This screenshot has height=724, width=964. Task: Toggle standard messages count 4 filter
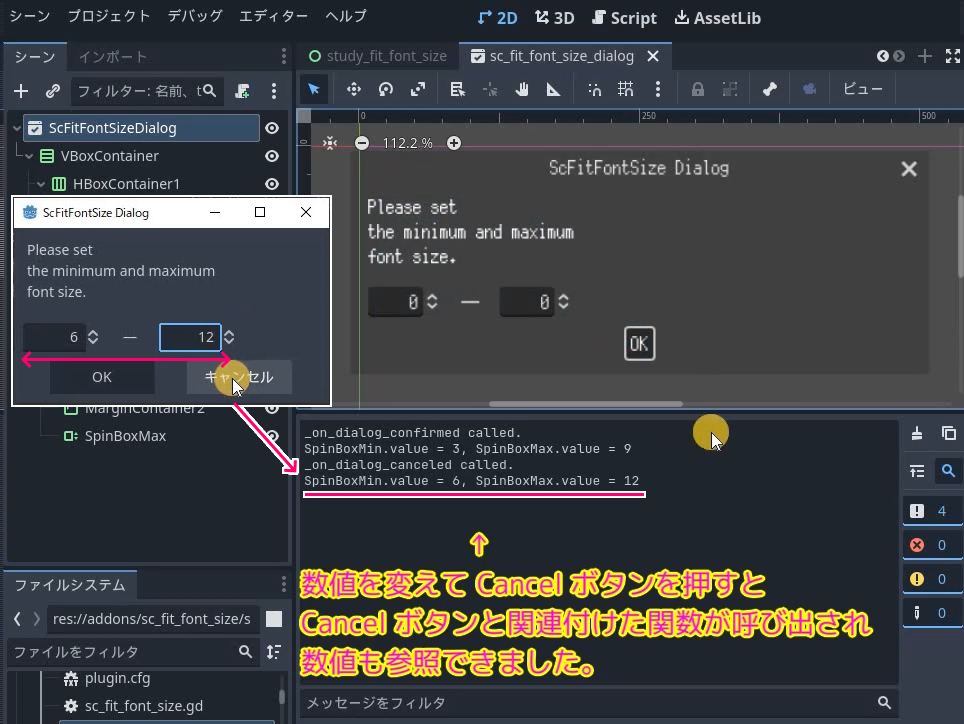point(932,511)
